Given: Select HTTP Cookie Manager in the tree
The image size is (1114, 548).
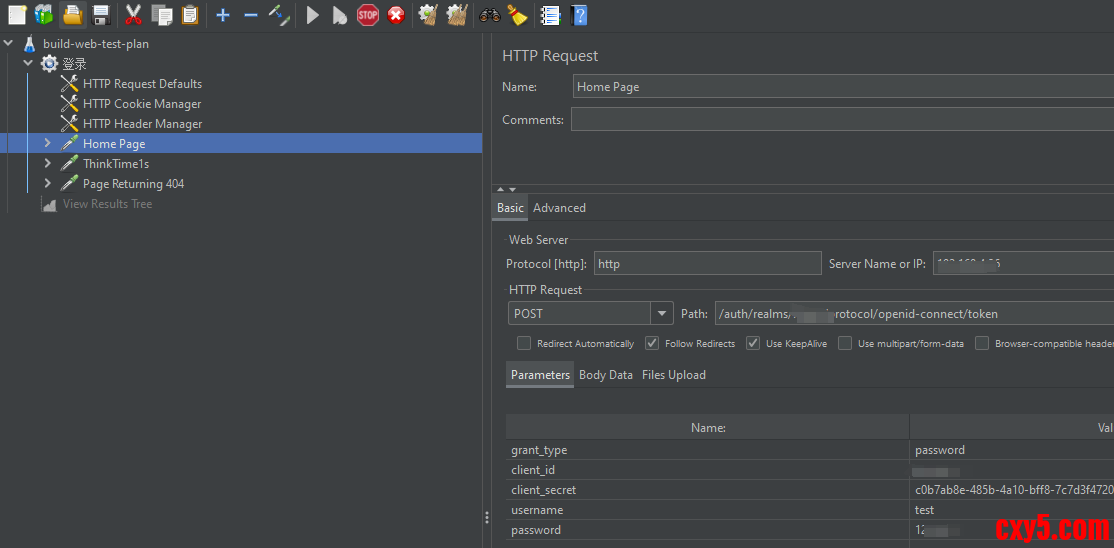Looking at the screenshot, I should tap(142, 104).
